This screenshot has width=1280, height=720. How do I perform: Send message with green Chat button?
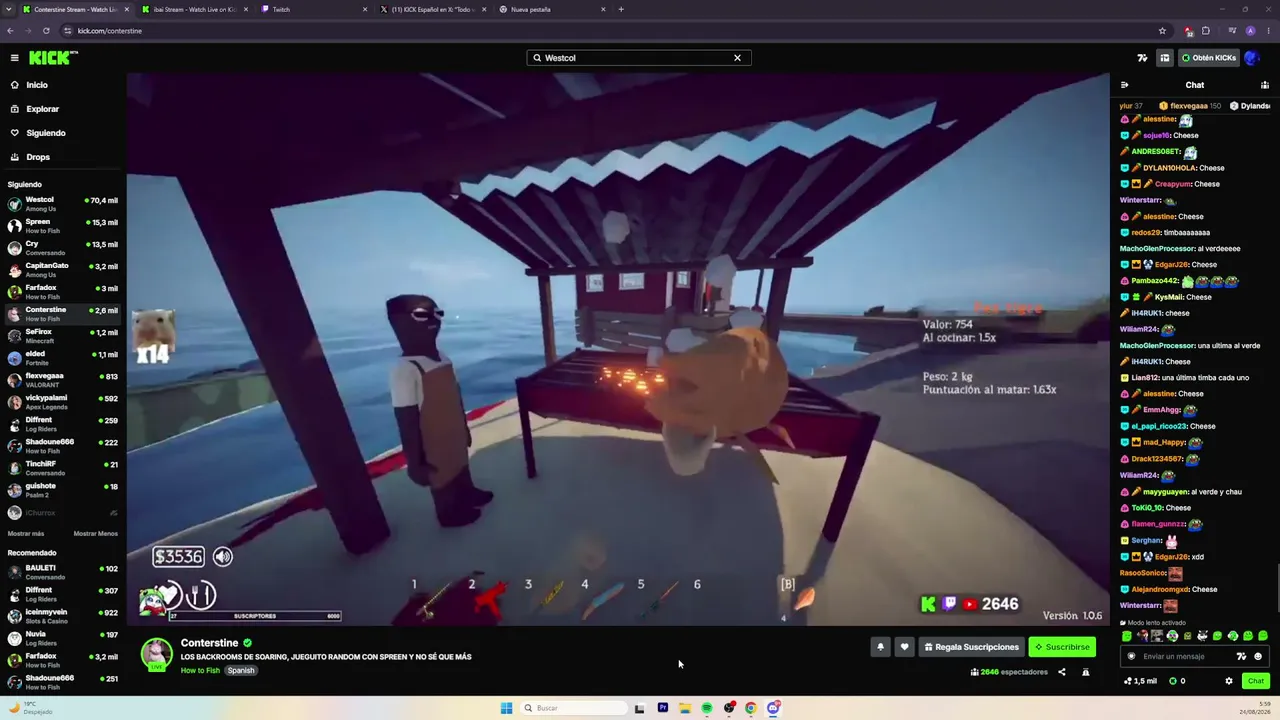1256,681
